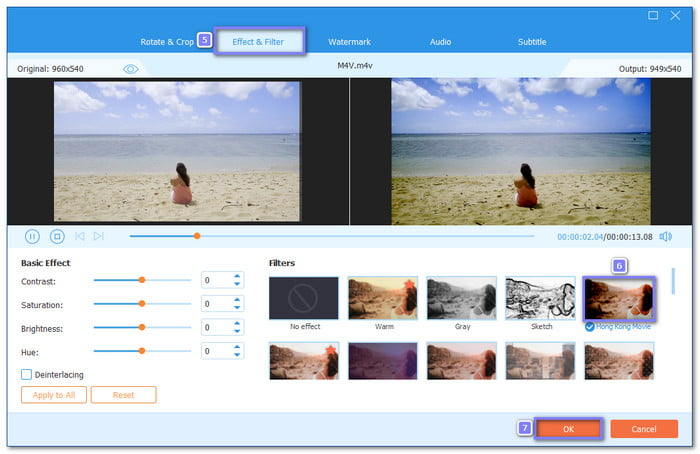Screen dimensions: 700x454
Task: Mute the volume speaker icon
Action: coord(665,237)
